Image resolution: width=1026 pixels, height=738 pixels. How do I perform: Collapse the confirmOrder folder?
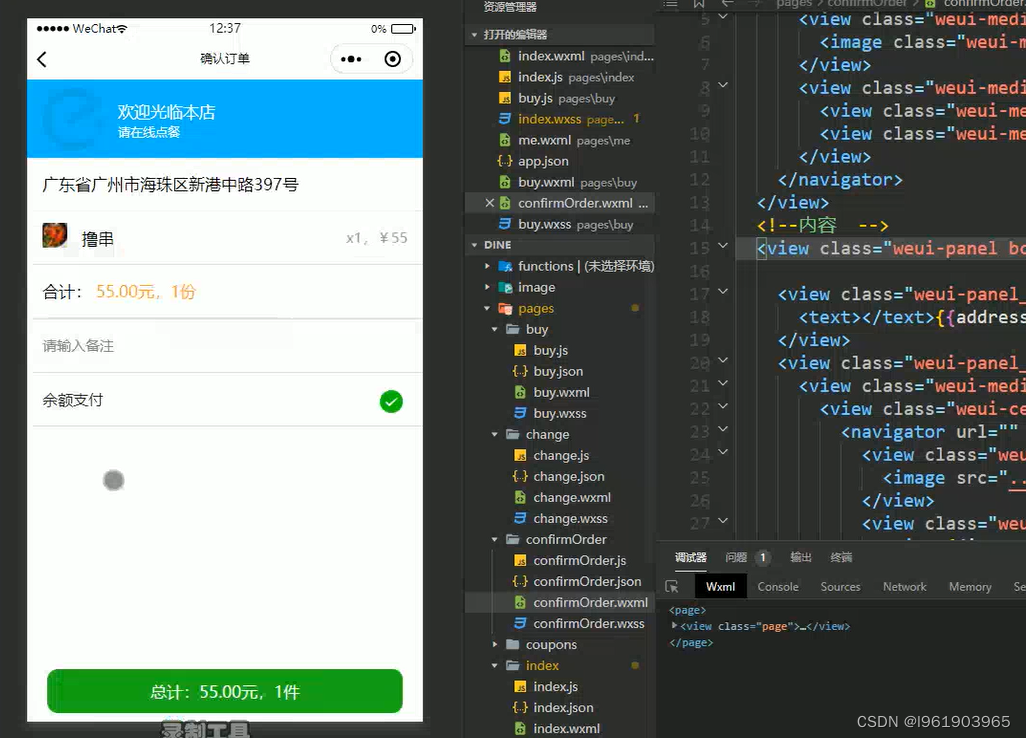click(x=495, y=540)
